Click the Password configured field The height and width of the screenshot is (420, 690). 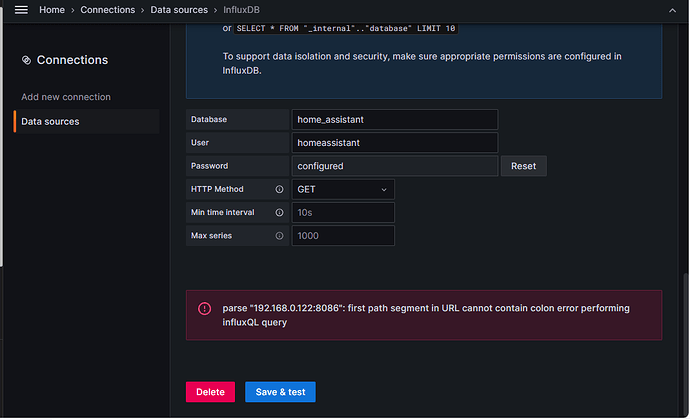click(395, 166)
